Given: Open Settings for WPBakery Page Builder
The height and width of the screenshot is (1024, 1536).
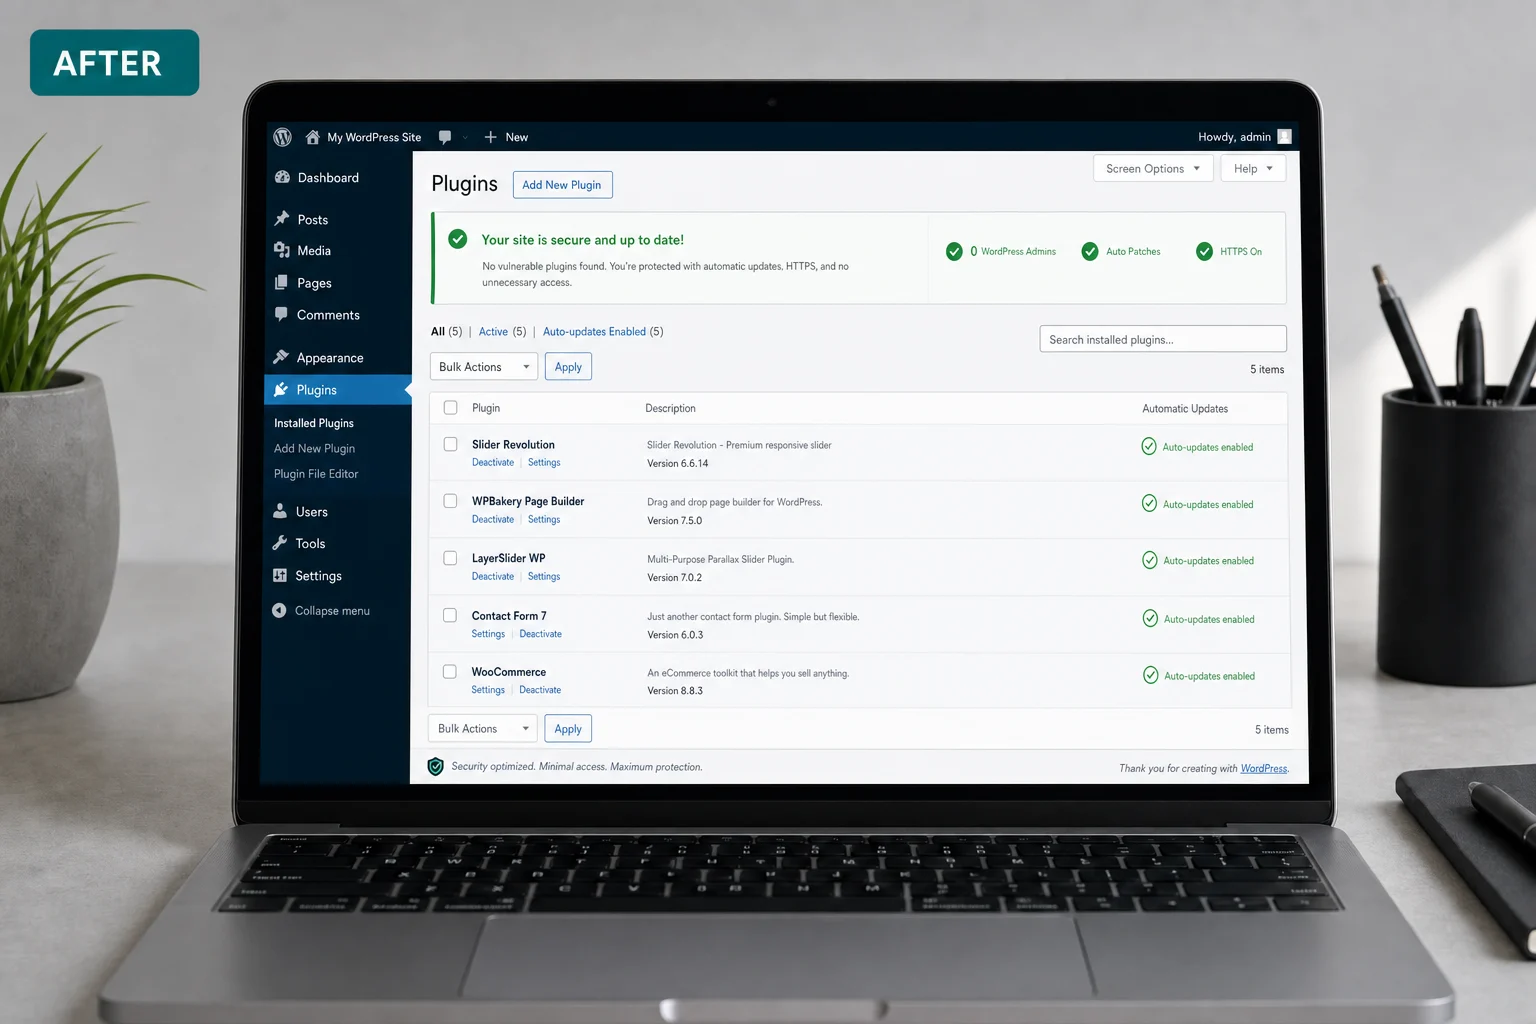Looking at the screenshot, I should point(544,519).
